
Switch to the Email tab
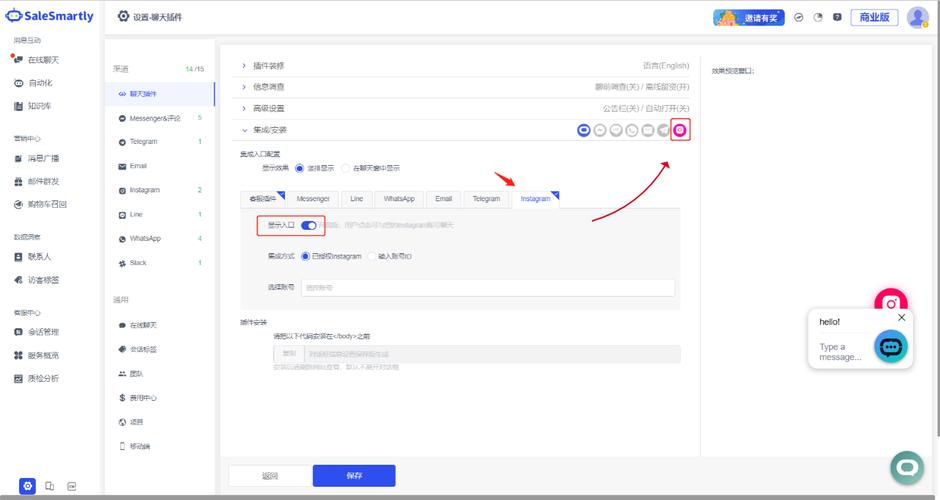(444, 199)
